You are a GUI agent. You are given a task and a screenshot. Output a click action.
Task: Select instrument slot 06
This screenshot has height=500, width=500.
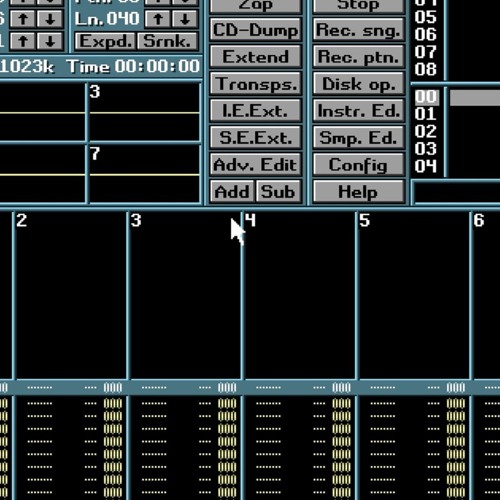[426, 34]
